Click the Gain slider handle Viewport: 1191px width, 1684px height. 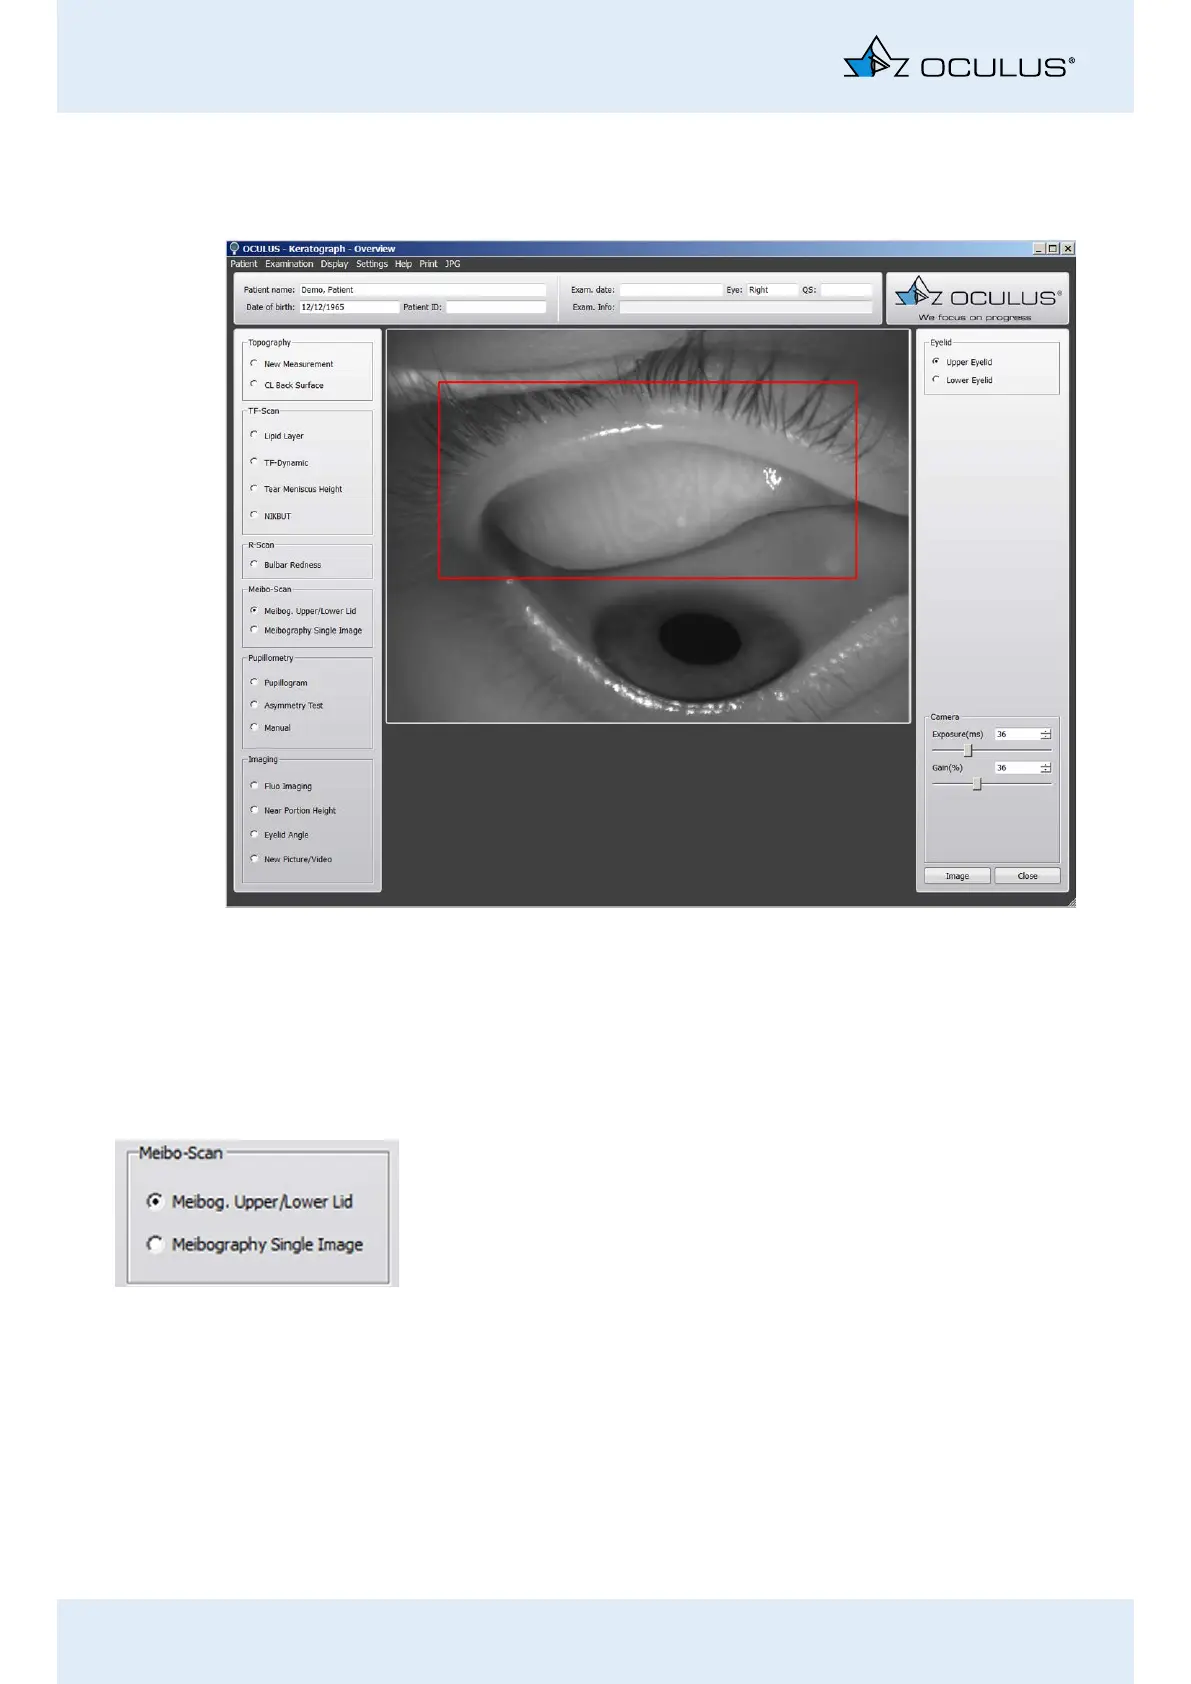click(977, 785)
